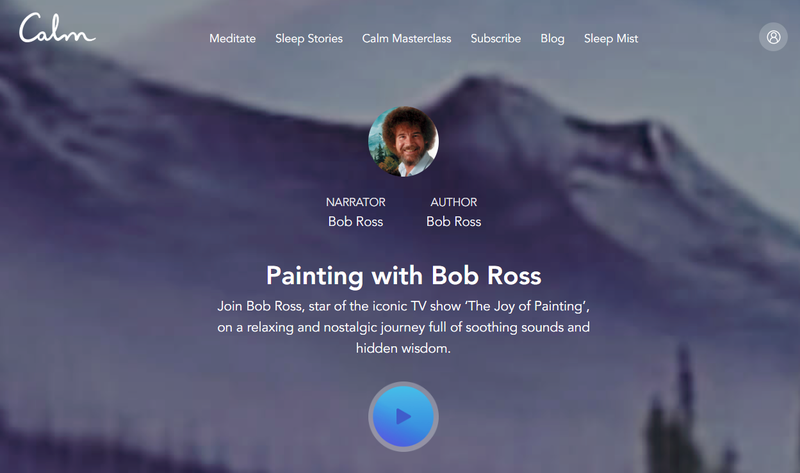Open the Meditate menu item
The width and height of the screenshot is (800, 473).
point(232,39)
